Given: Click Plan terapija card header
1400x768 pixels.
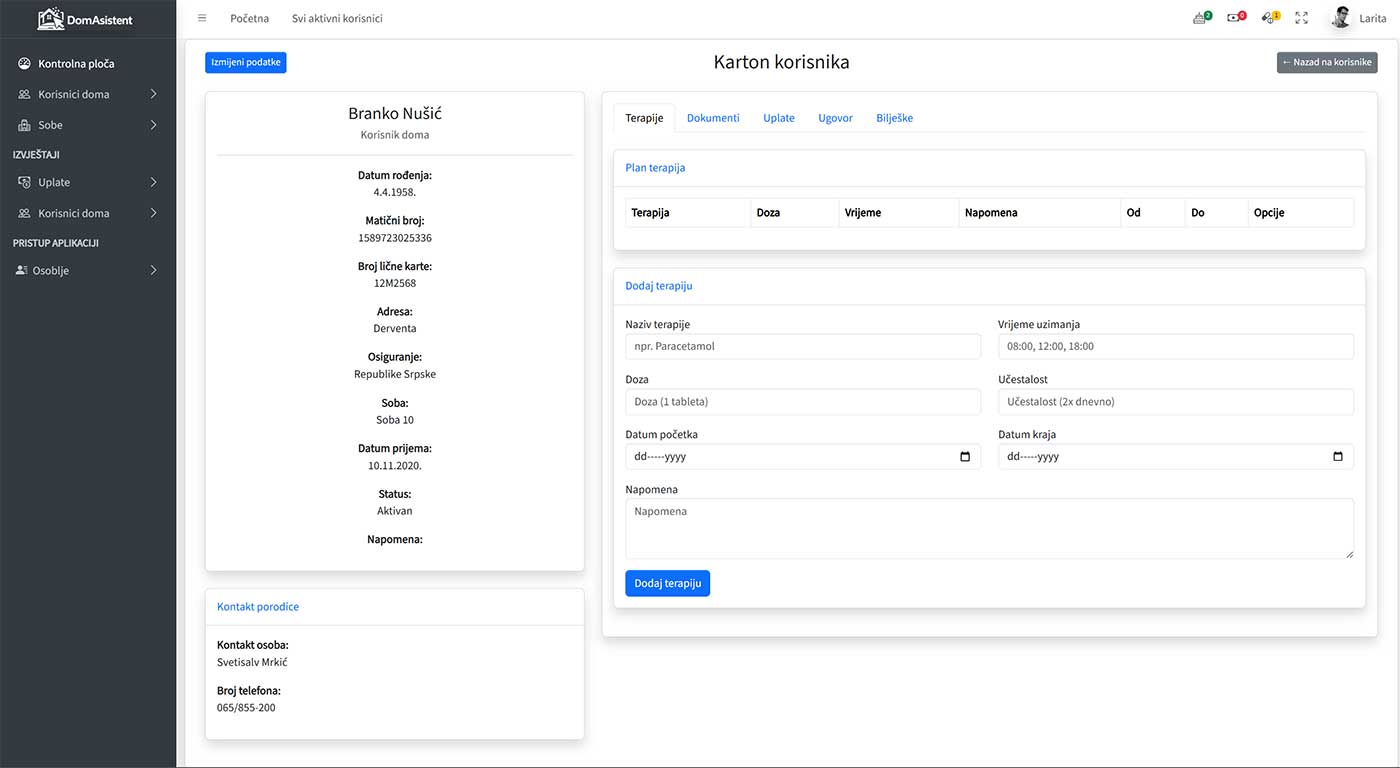Looking at the screenshot, I should pyautogui.click(x=989, y=168).
